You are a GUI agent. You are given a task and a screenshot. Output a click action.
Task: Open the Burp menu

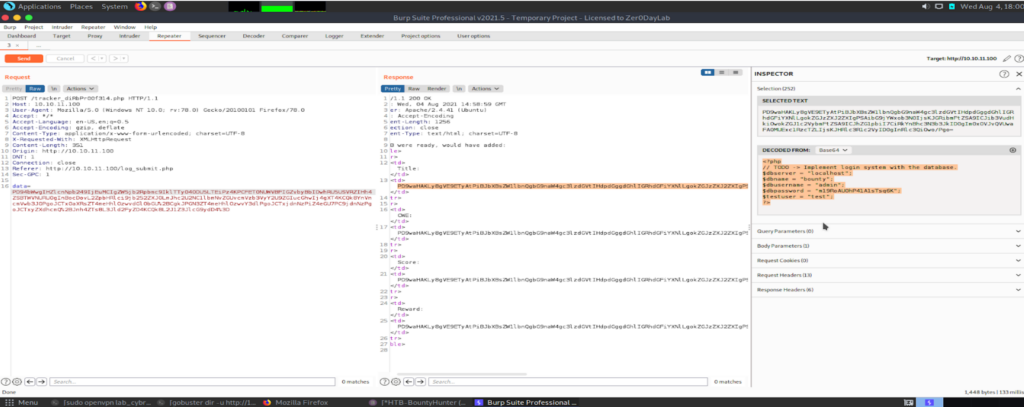10,27
